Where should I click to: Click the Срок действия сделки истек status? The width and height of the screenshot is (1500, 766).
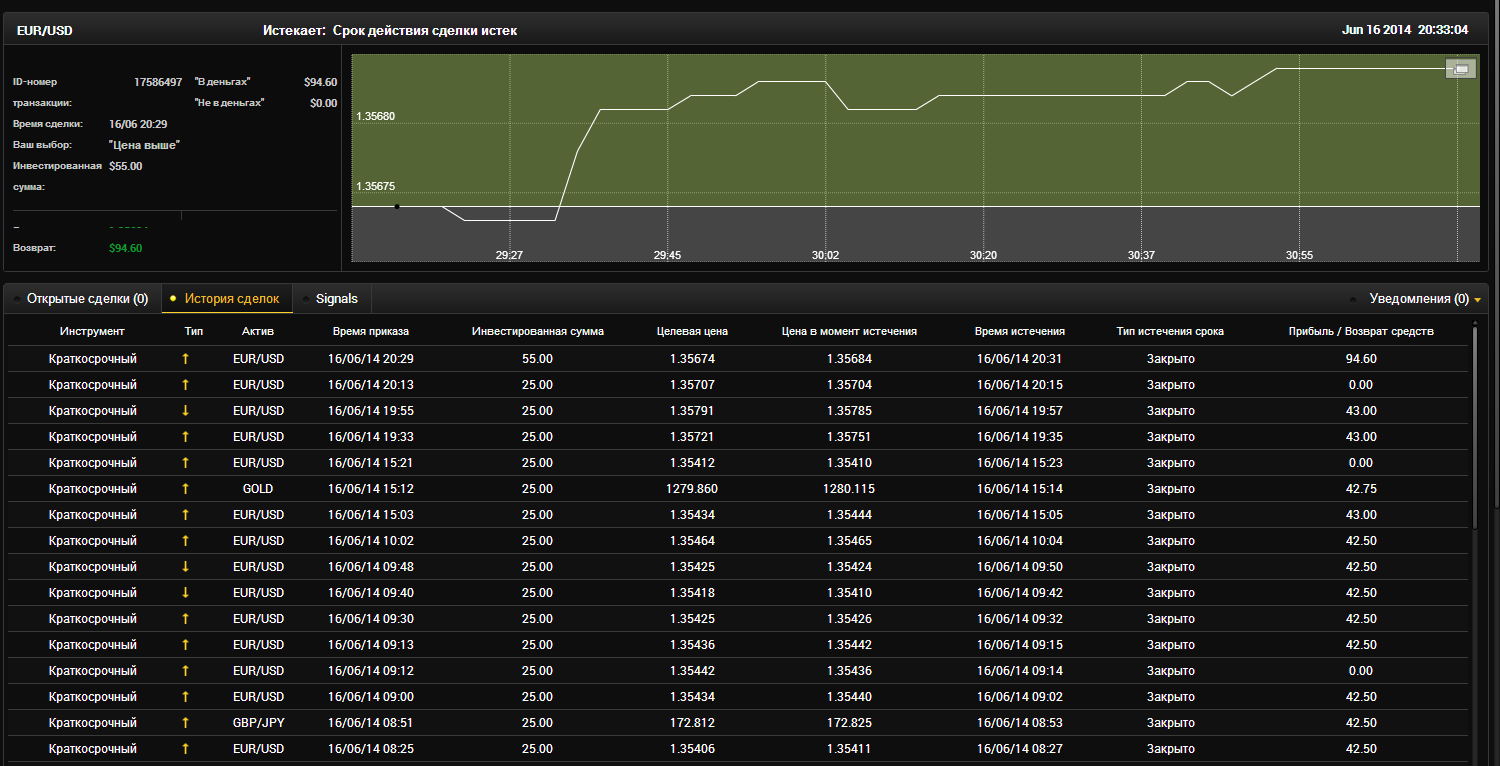(x=425, y=31)
